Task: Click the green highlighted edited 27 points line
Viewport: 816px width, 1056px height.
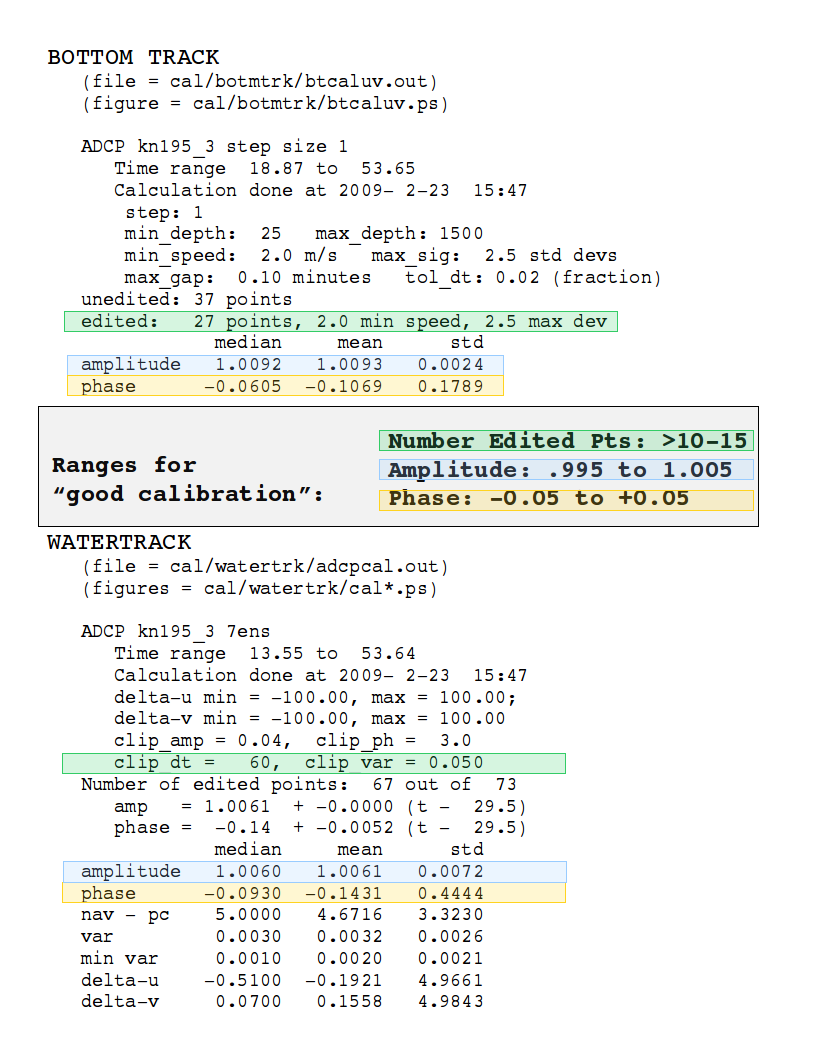Action: (341, 321)
